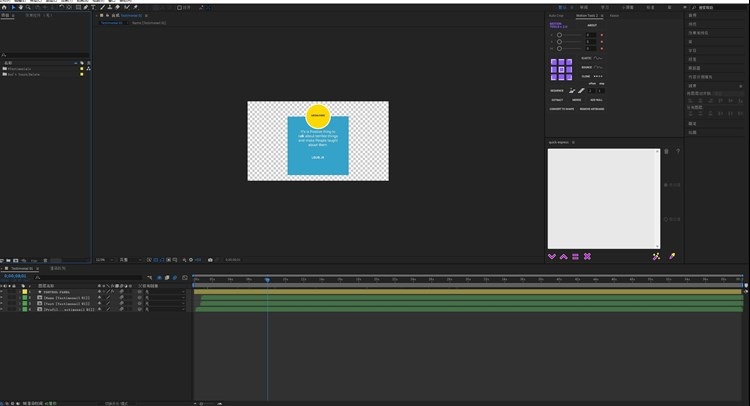Toggle hide shy layers in timeline
Image resolution: width=750 pixels, height=406 pixels.
pos(159,278)
